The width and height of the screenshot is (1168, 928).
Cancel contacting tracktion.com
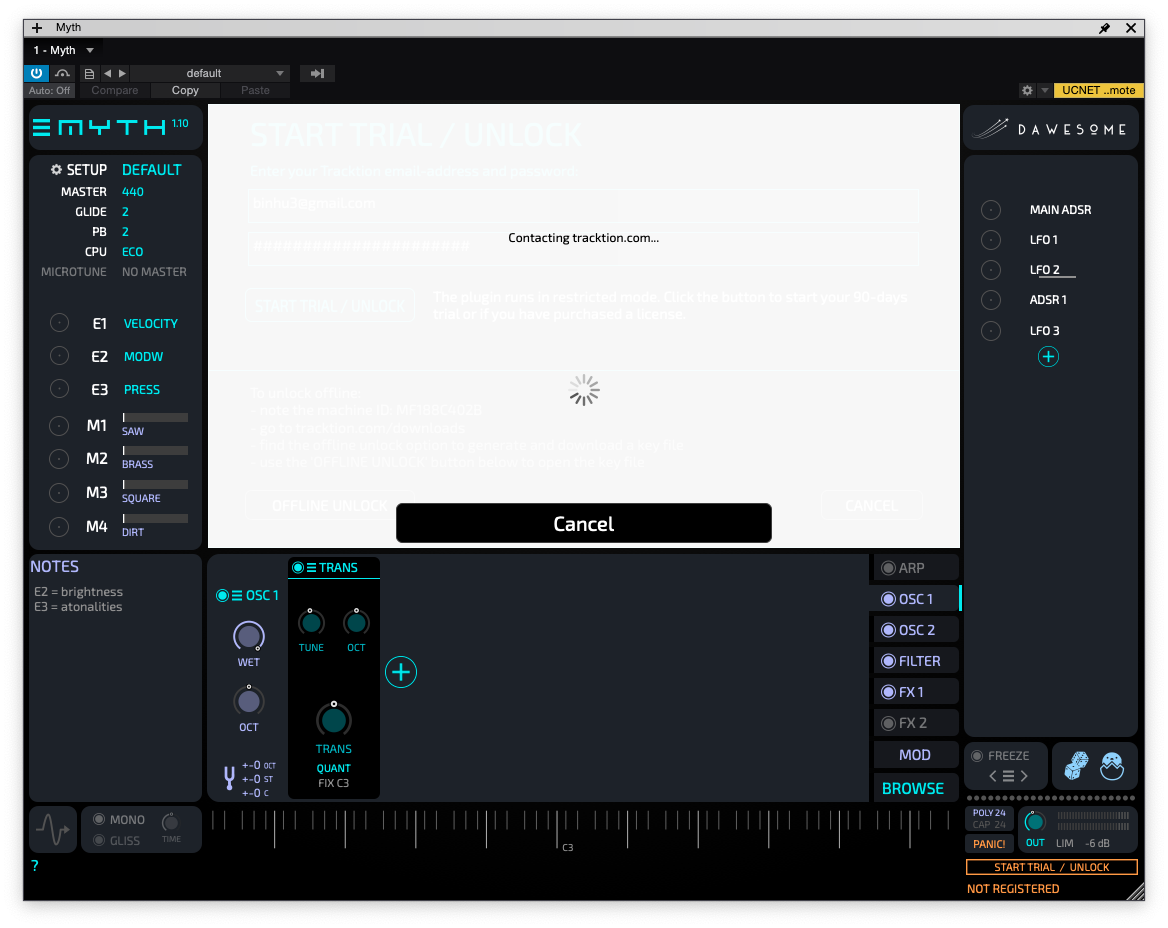(x=583, y=524)
